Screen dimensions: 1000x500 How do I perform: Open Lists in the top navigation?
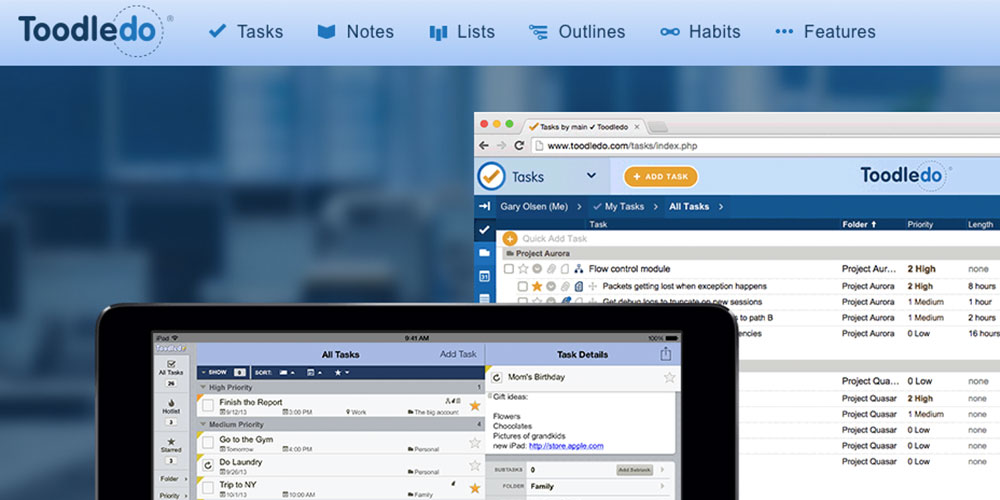[x=462, y=31]
